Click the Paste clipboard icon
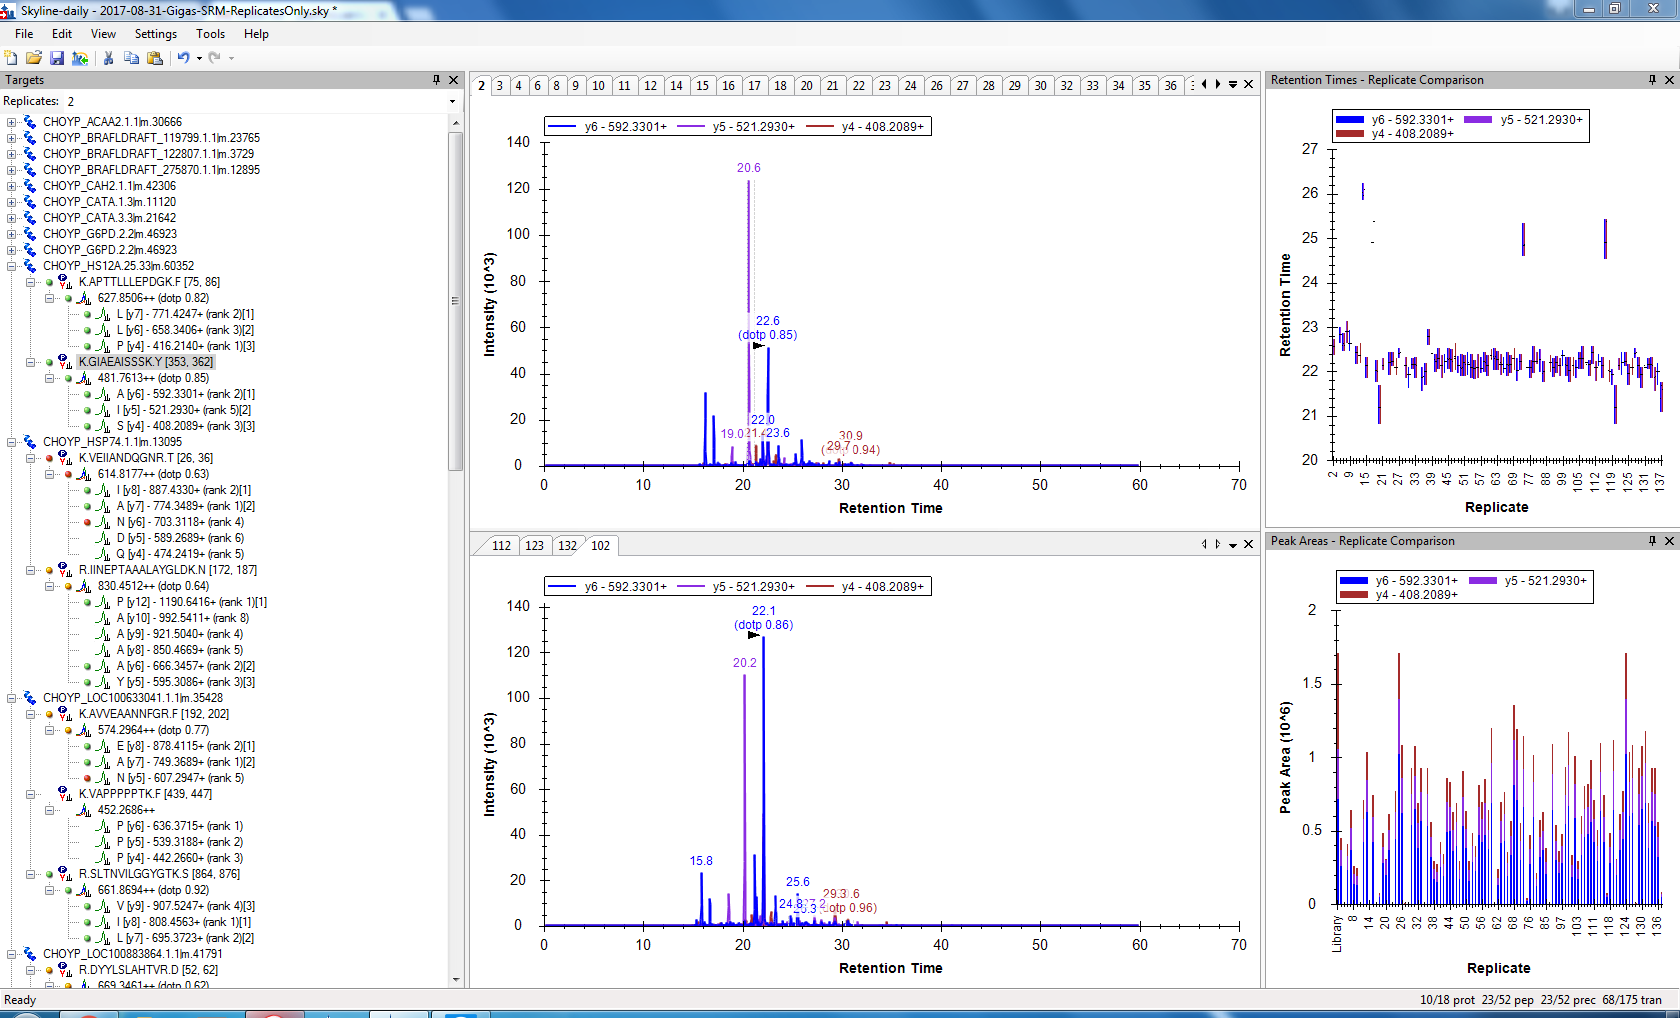This screenshot has width=1680, height=1018. [x=155, y=58]
